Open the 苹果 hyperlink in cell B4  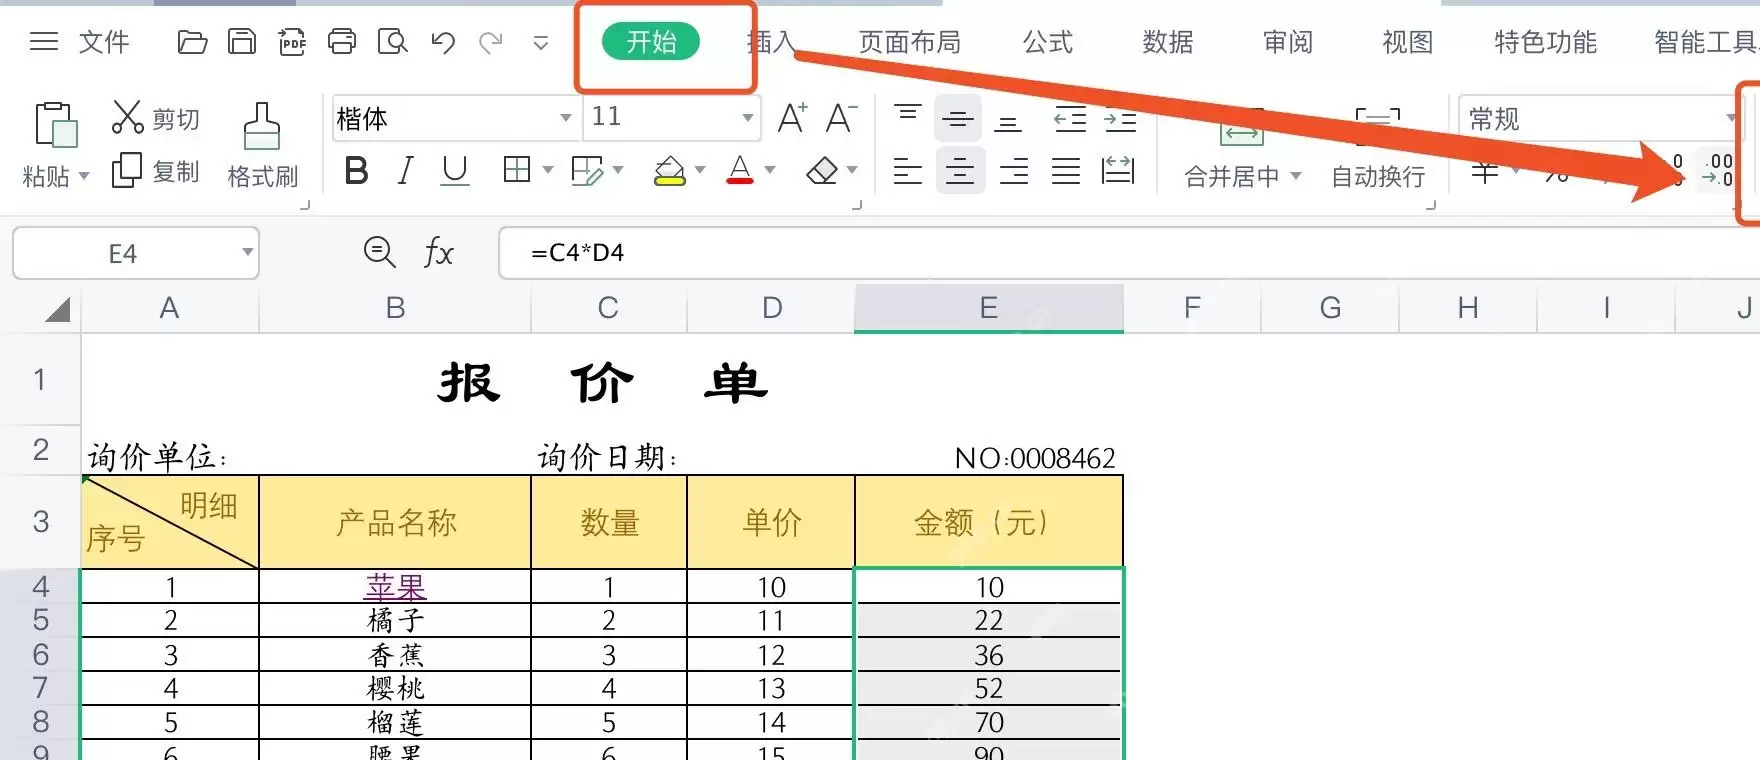pos(396,587)
